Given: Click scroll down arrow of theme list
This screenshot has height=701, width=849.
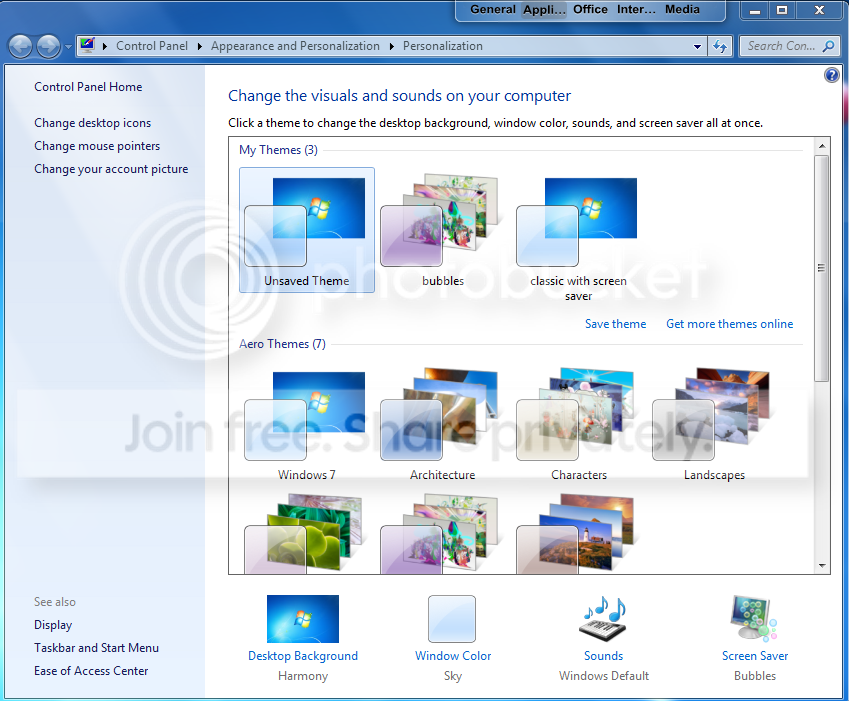Looking at the screenshot, I should coord(821,566).
